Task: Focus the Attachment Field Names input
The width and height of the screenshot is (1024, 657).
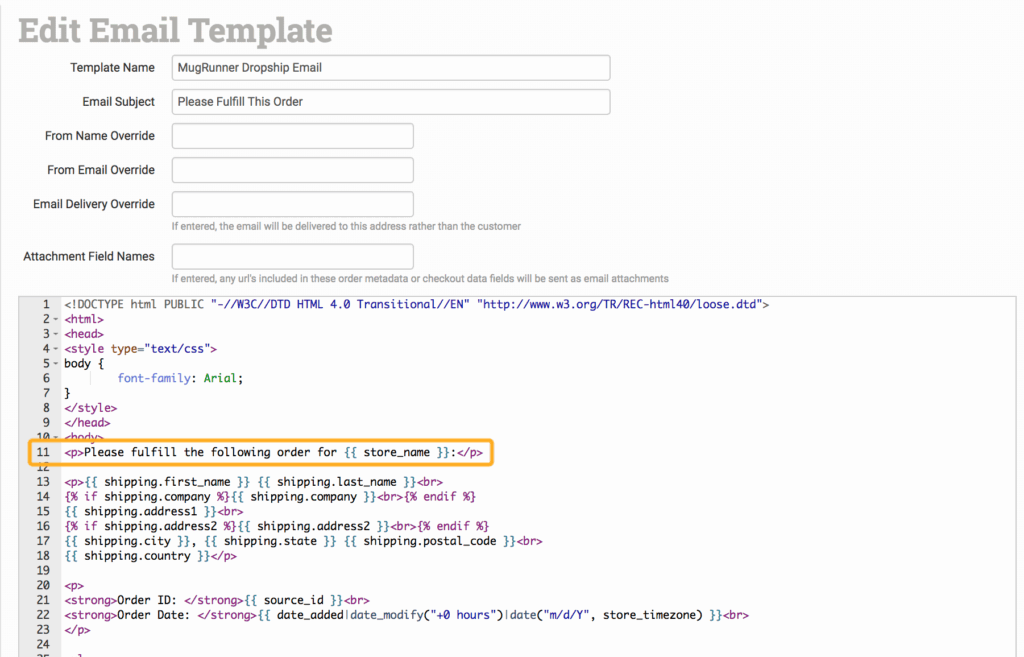Action: coord(293,257)
